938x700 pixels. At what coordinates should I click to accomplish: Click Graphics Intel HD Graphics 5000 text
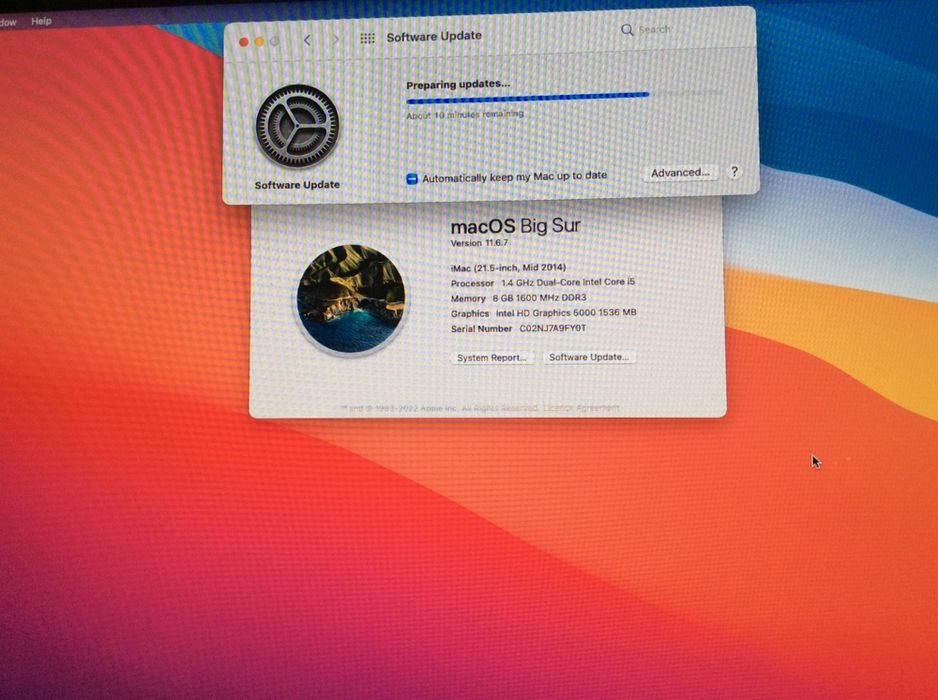tap(543, 313)
